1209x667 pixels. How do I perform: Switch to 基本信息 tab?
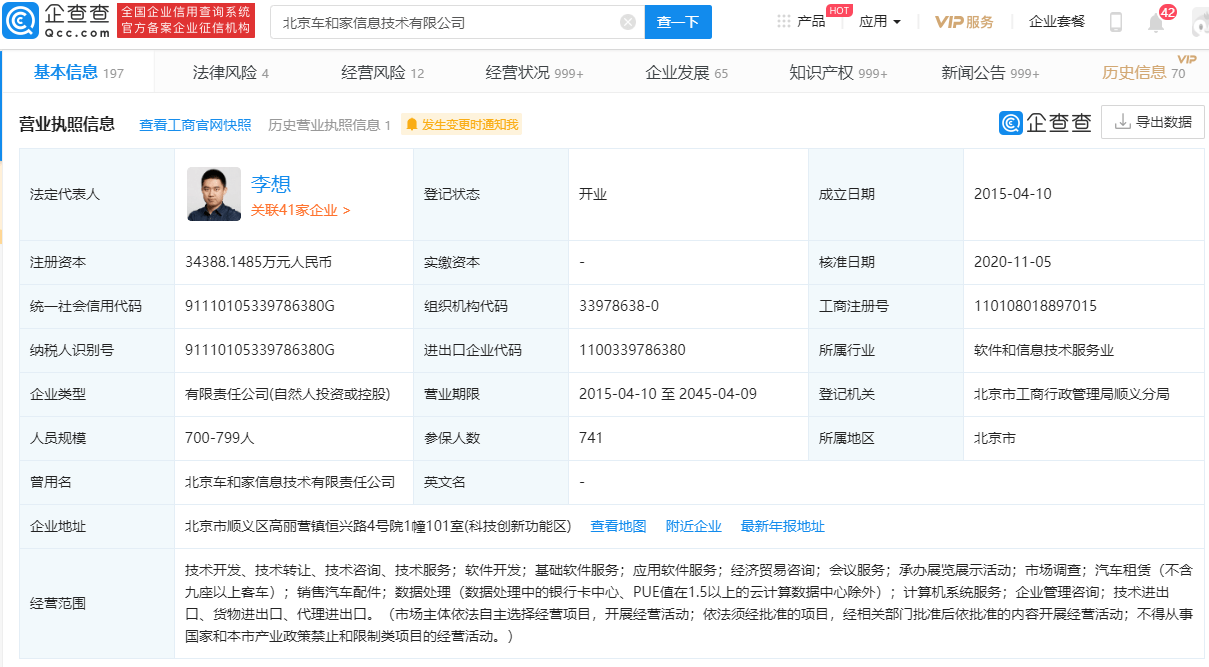[79, 72]
